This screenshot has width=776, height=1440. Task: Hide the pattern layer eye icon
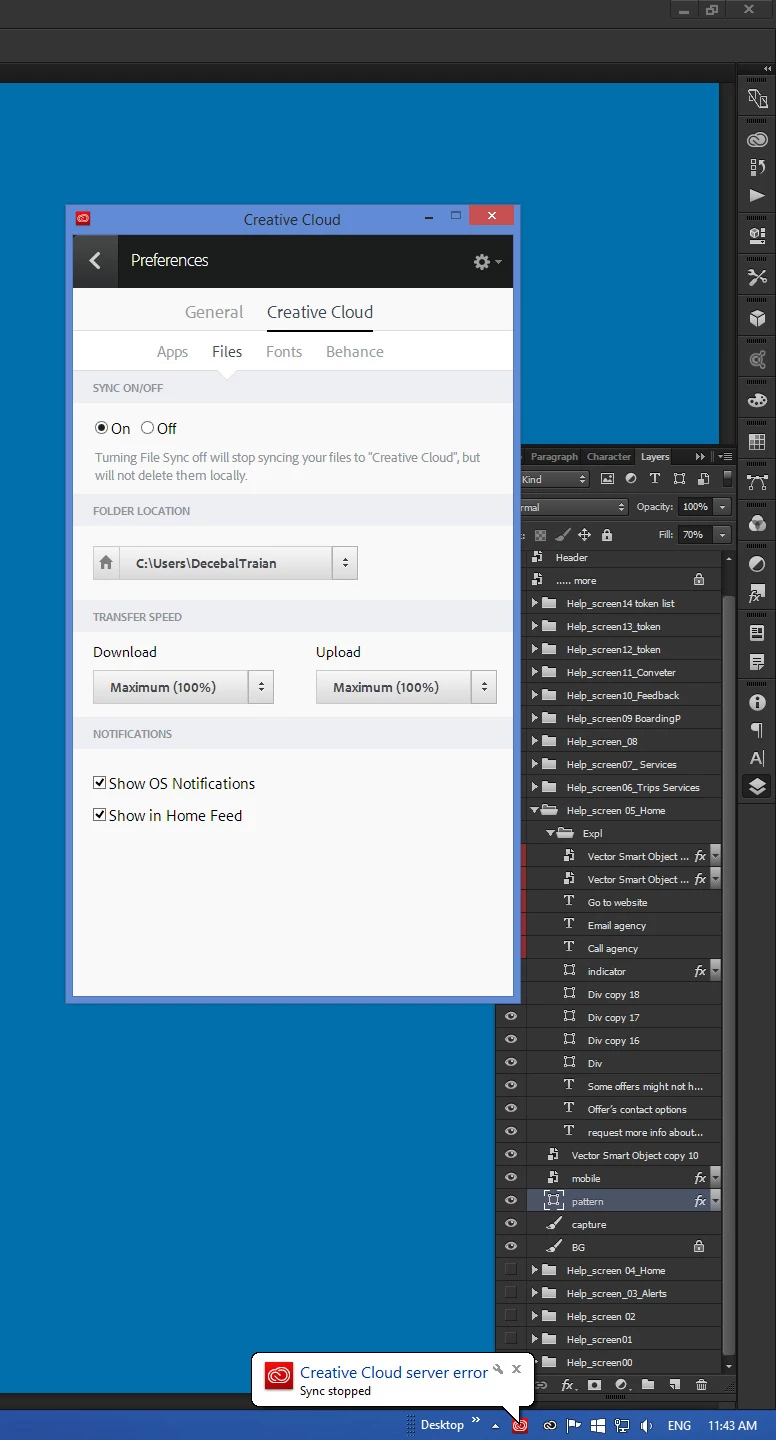click(x=511, y=1201)
